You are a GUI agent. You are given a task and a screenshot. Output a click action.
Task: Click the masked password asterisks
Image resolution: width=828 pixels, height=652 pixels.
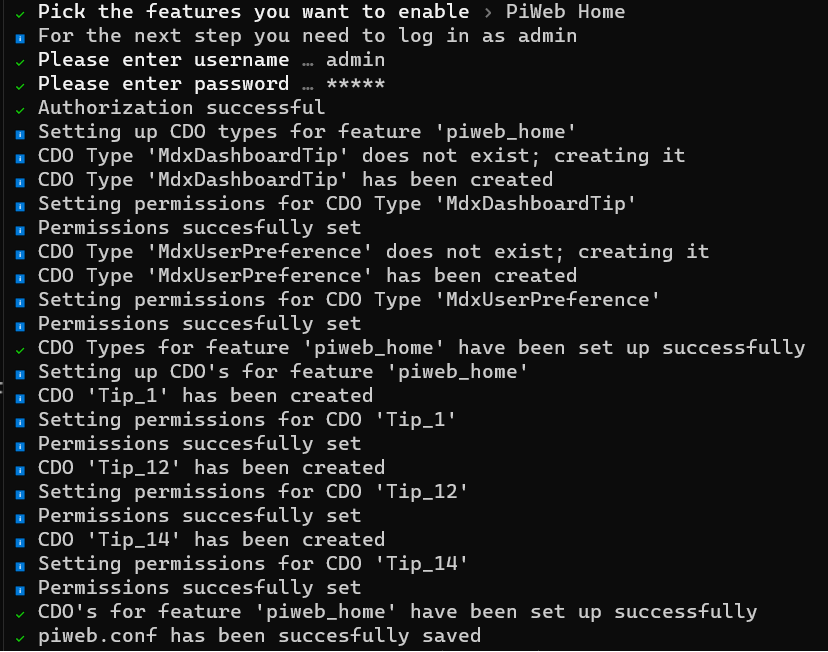[356, 84]
